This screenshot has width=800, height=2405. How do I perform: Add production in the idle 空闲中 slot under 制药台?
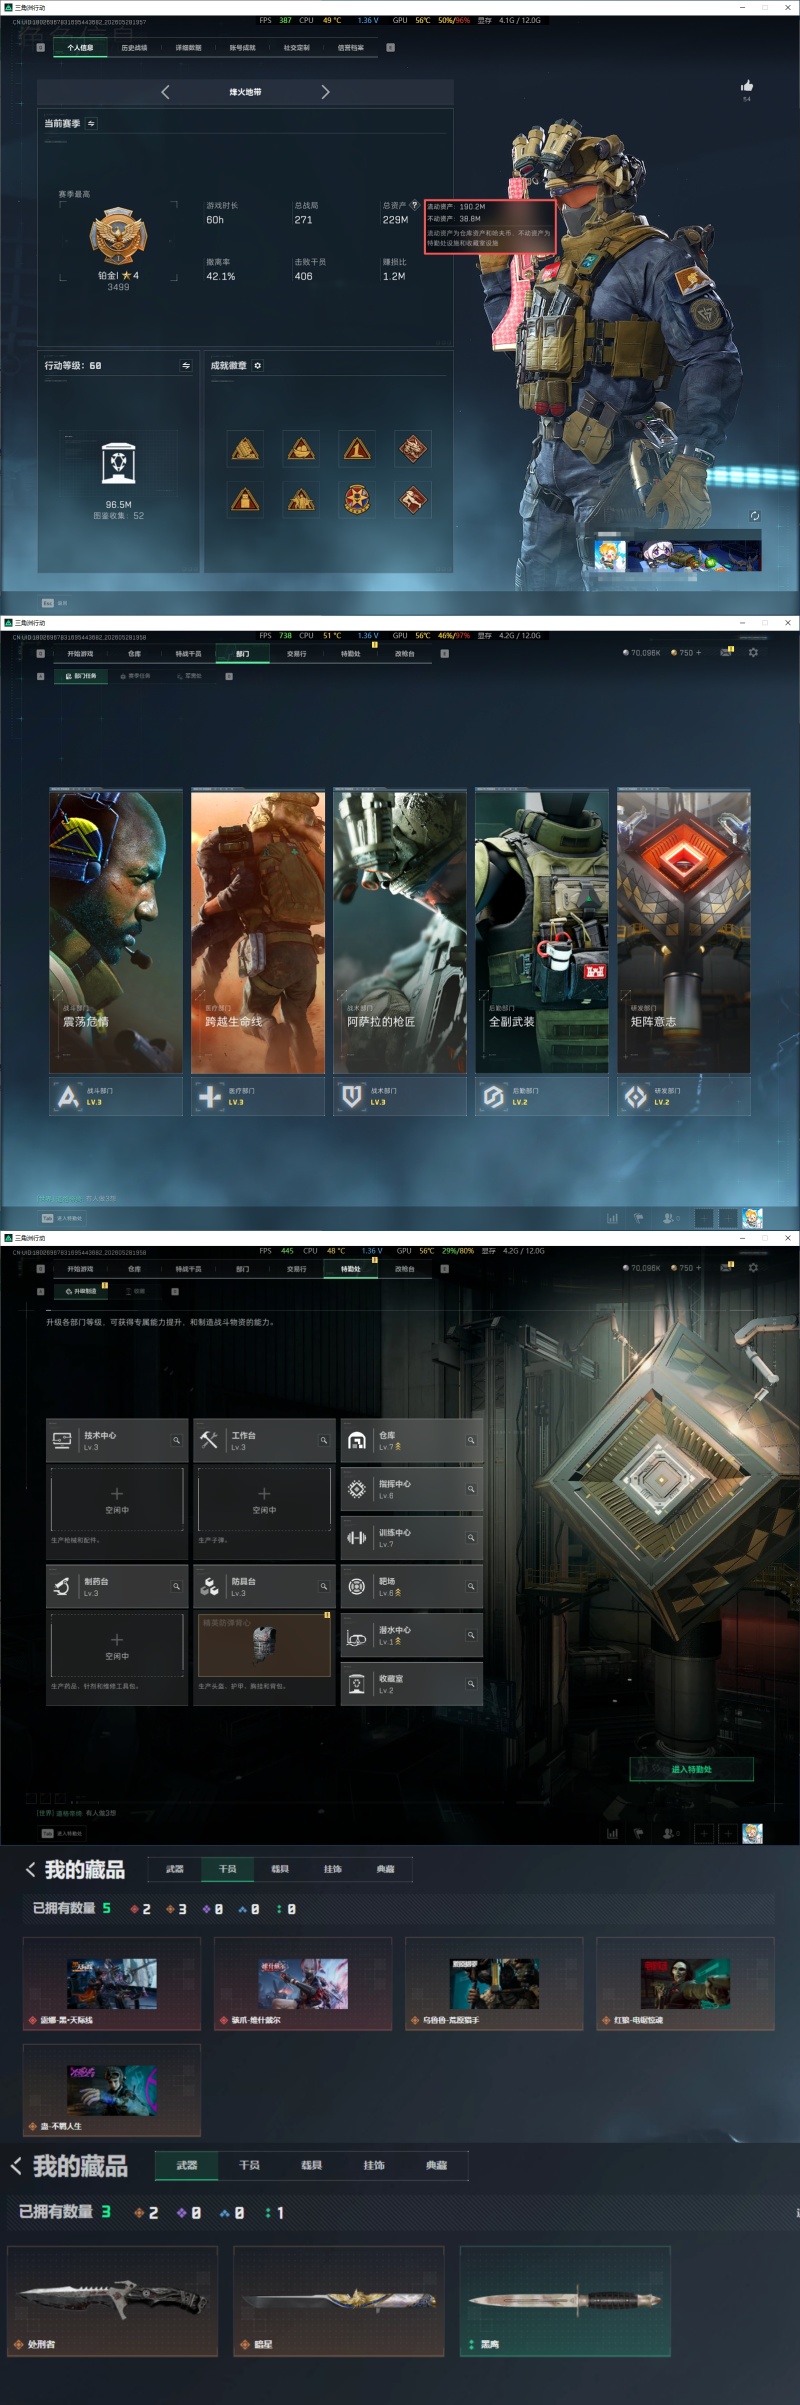[117, 1645]
